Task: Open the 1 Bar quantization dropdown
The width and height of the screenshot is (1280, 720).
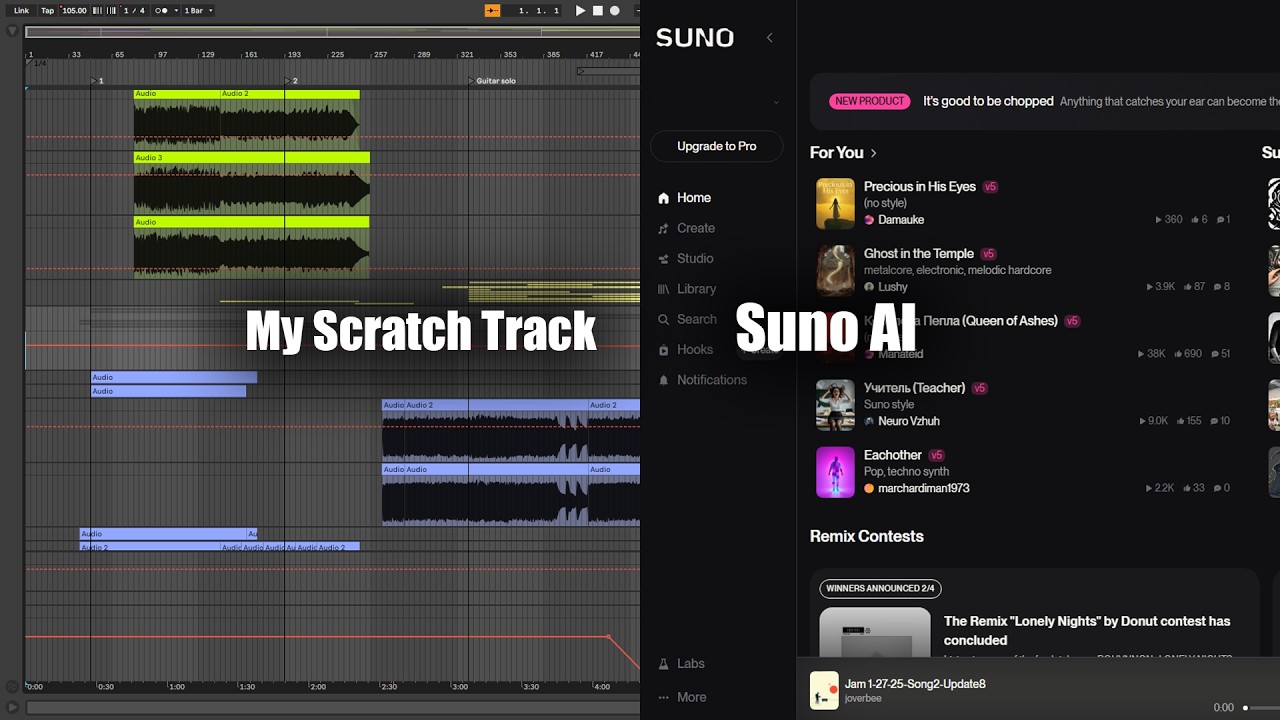Action: point(198,10)
